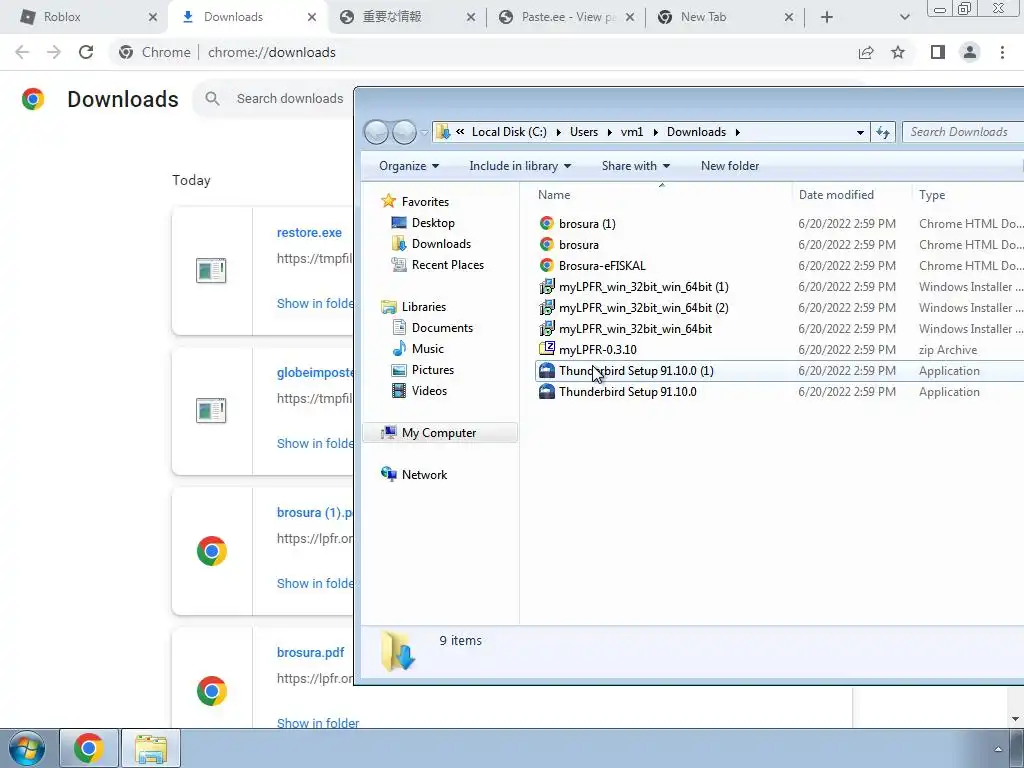Click Thunderbird Setup 91.10.0 icon
Image resolution: width=1024 pixels, height=768 pixels.
pos(547,392)
